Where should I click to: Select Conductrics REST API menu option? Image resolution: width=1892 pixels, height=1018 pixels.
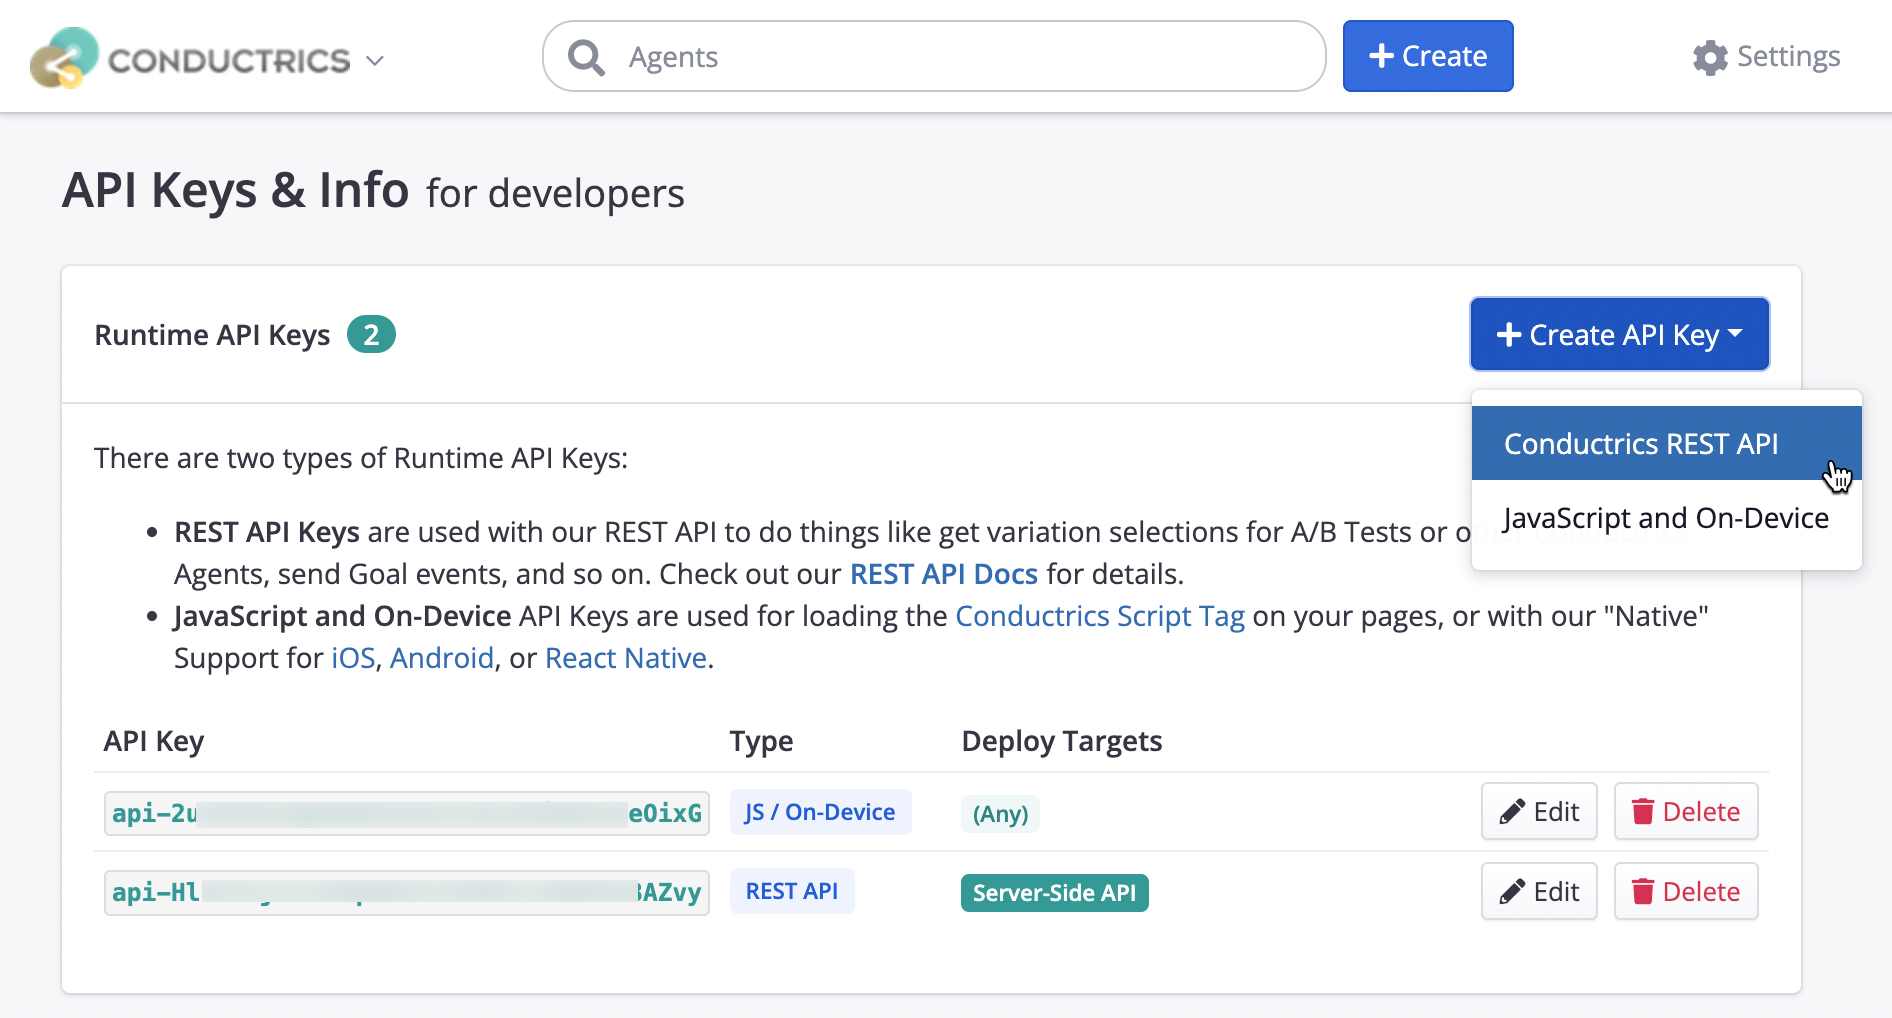pos(1640,444)
